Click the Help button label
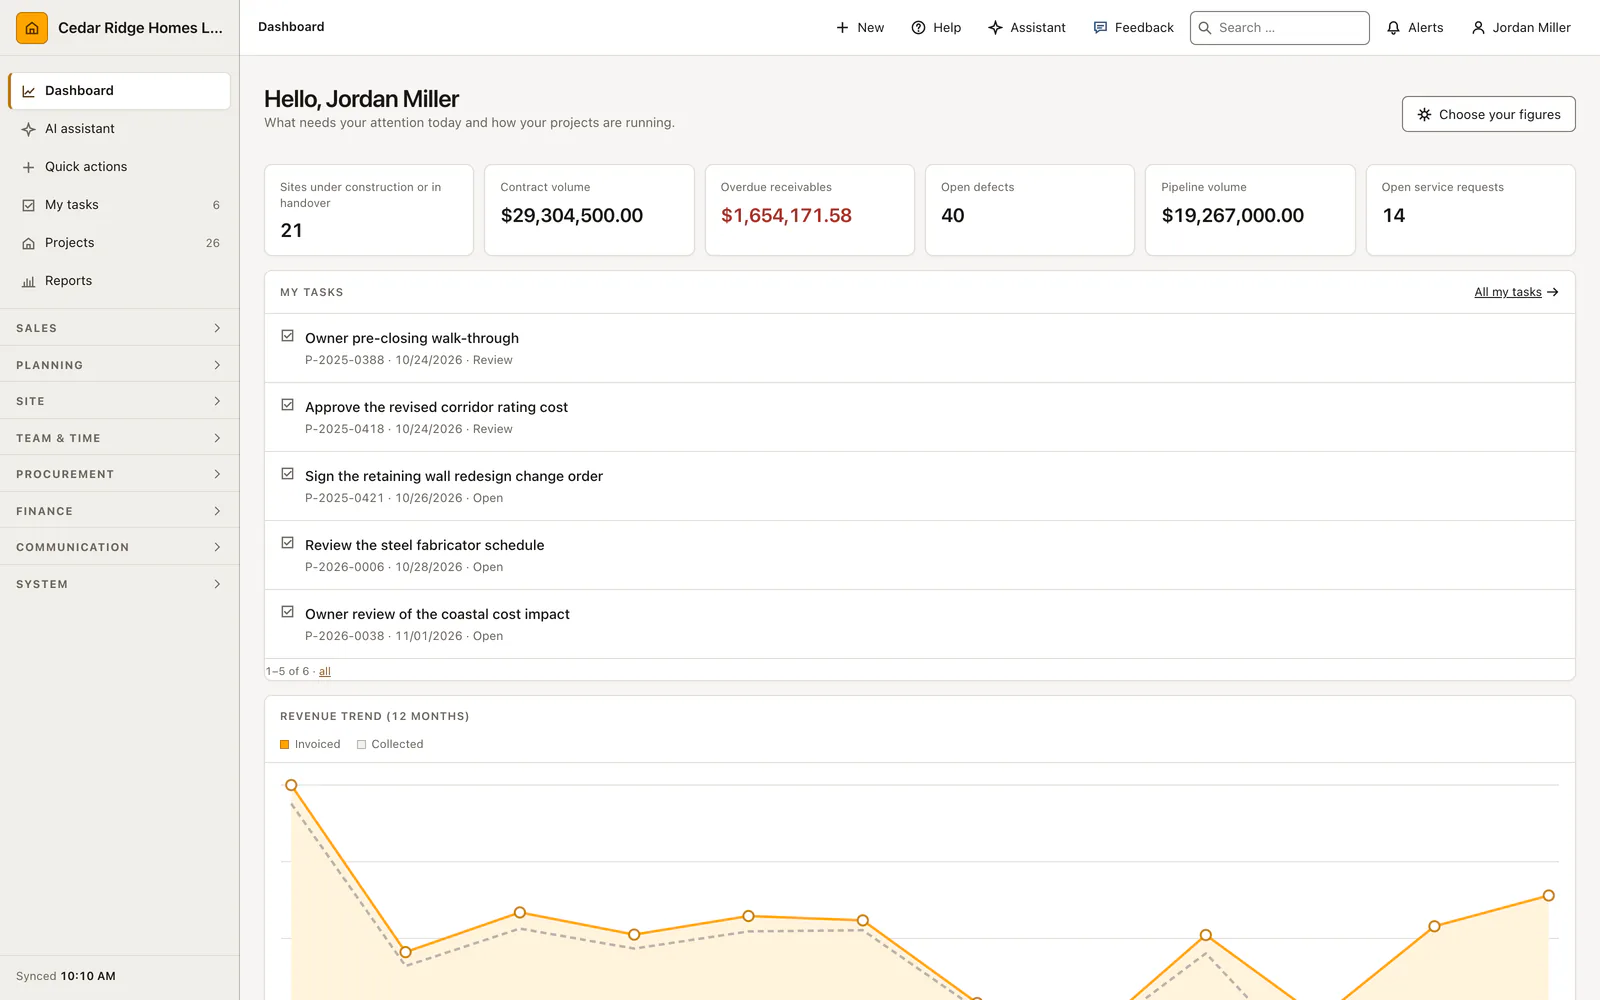1600x1000 pixels. [947, 28]
